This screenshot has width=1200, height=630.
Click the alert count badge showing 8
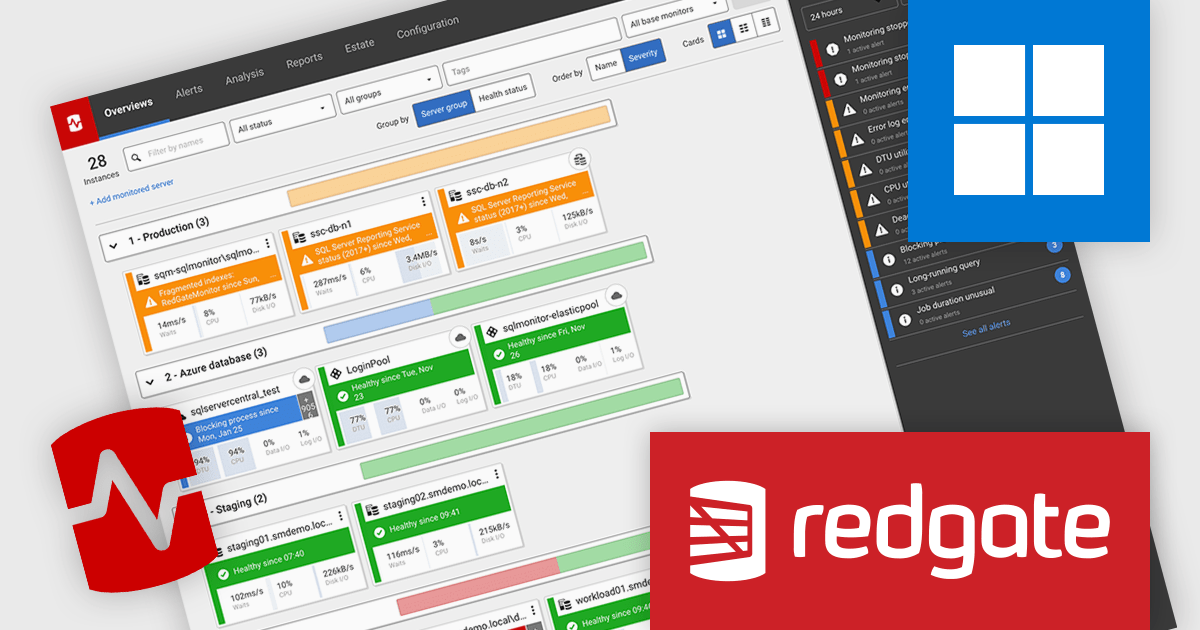[1061, 275]
